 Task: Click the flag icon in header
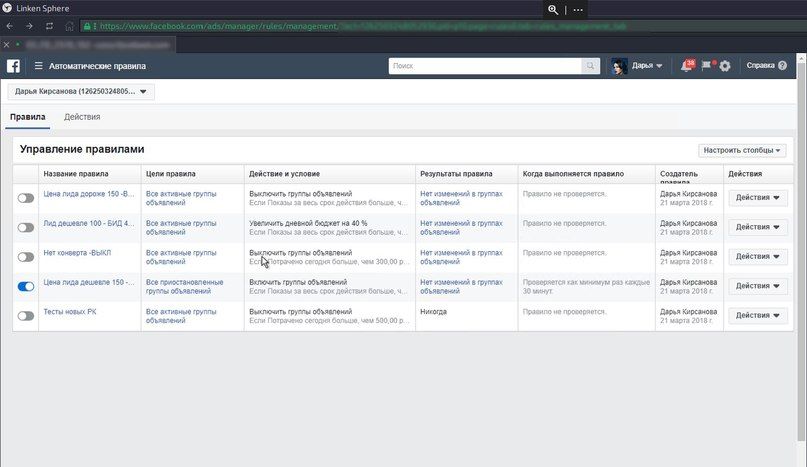707,65
